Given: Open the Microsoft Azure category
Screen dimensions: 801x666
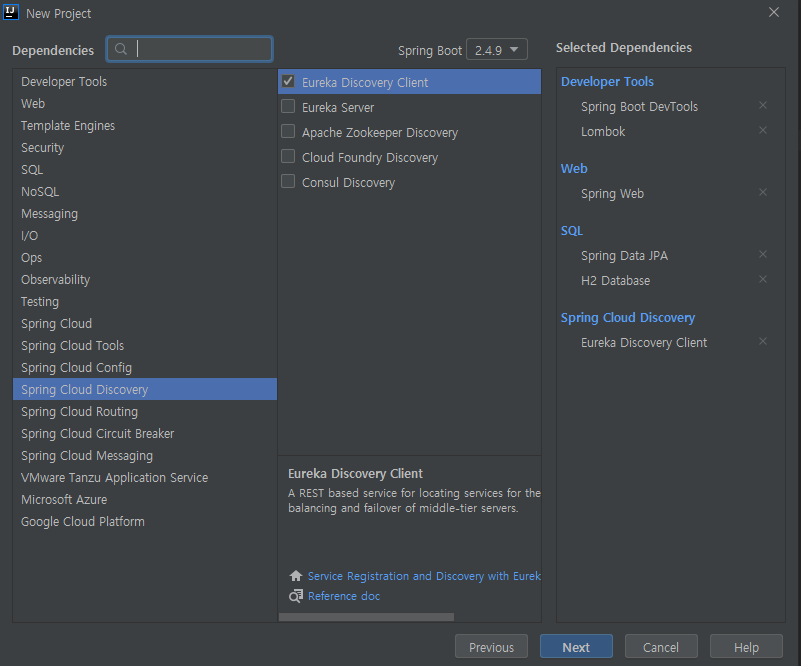Looking at the screenshot, I should [145, 499].
